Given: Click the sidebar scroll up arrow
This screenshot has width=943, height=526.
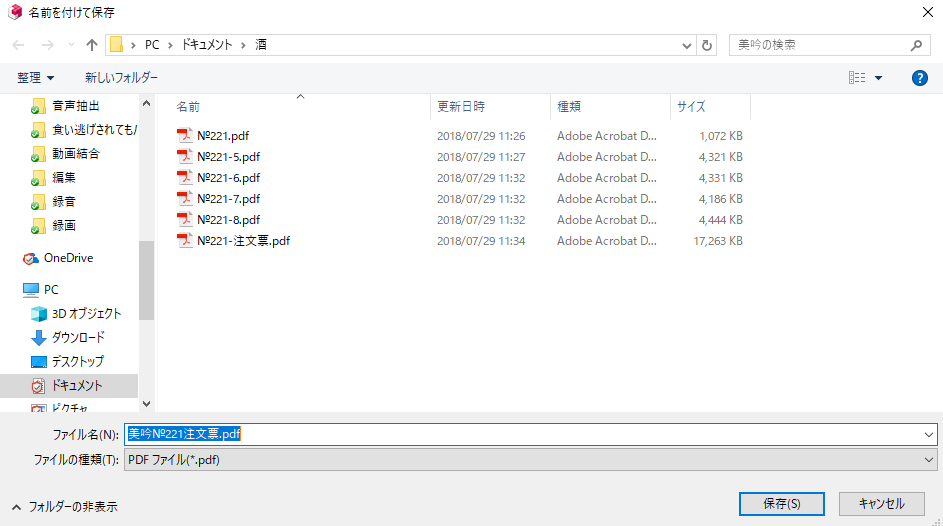Looking at the screenshot, I should pos(146,104).
